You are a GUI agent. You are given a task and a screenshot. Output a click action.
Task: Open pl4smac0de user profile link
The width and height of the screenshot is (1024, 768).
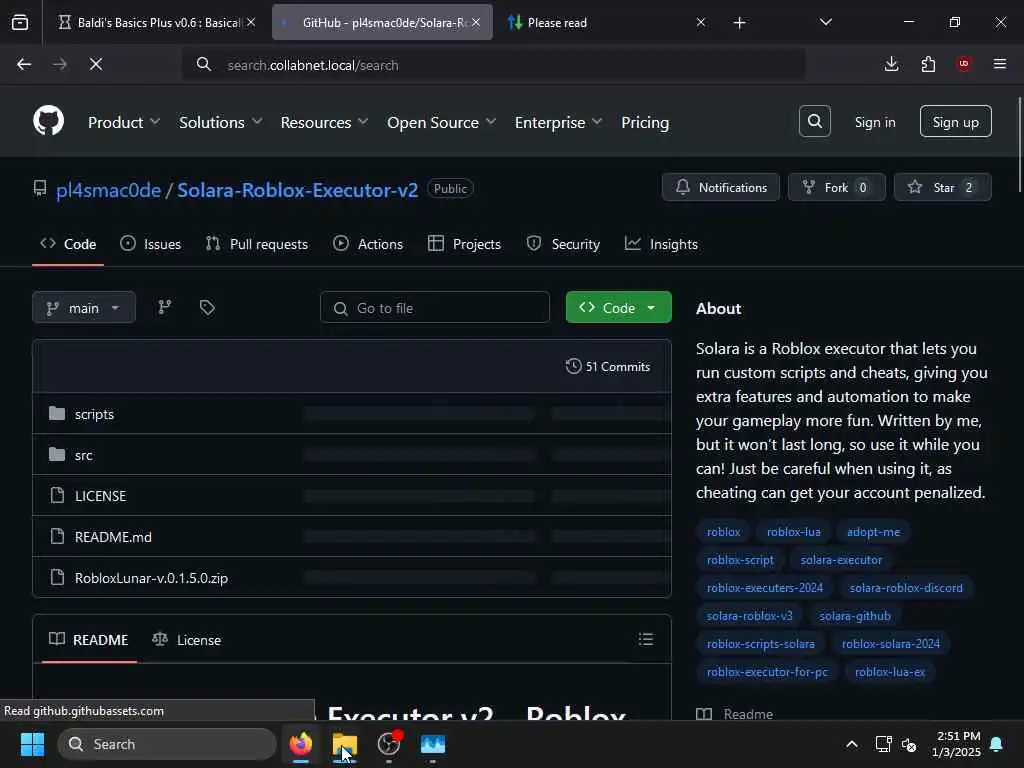[x=108, y=189]
